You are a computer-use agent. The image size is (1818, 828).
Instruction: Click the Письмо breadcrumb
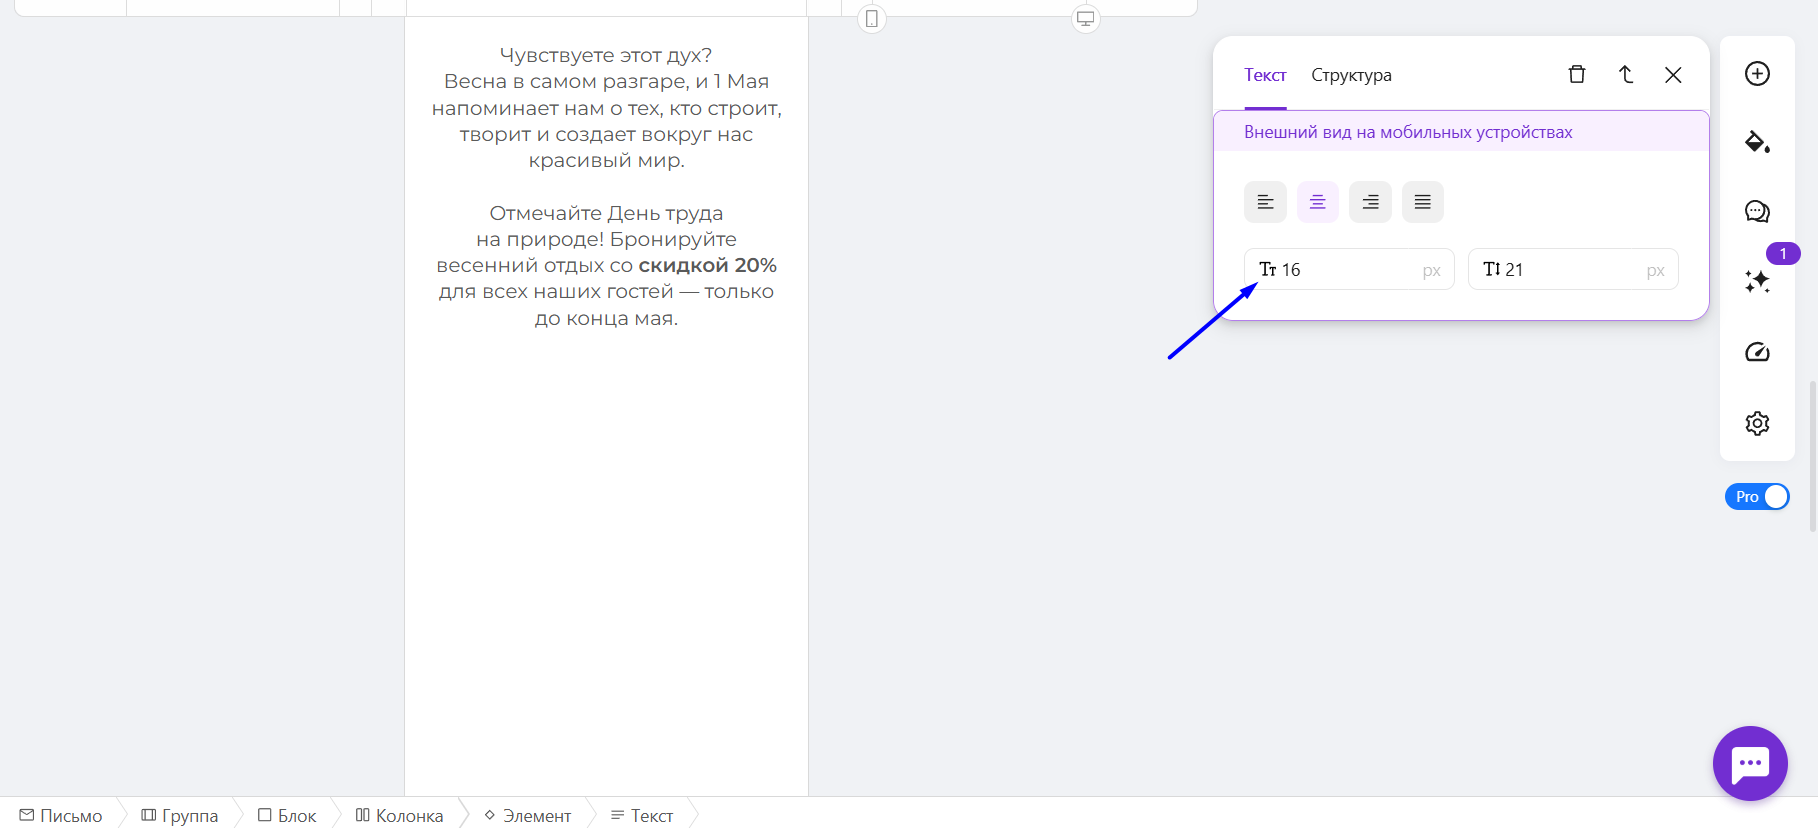61,816
